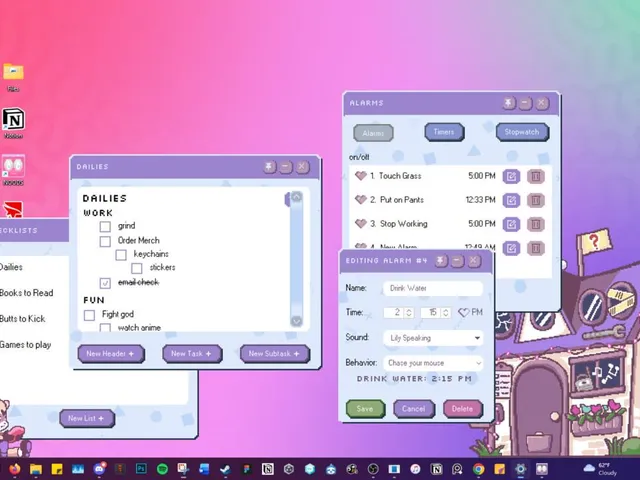Click the alarm Name field with Drink Water
The image size is (640, 480).
(433, 288)
